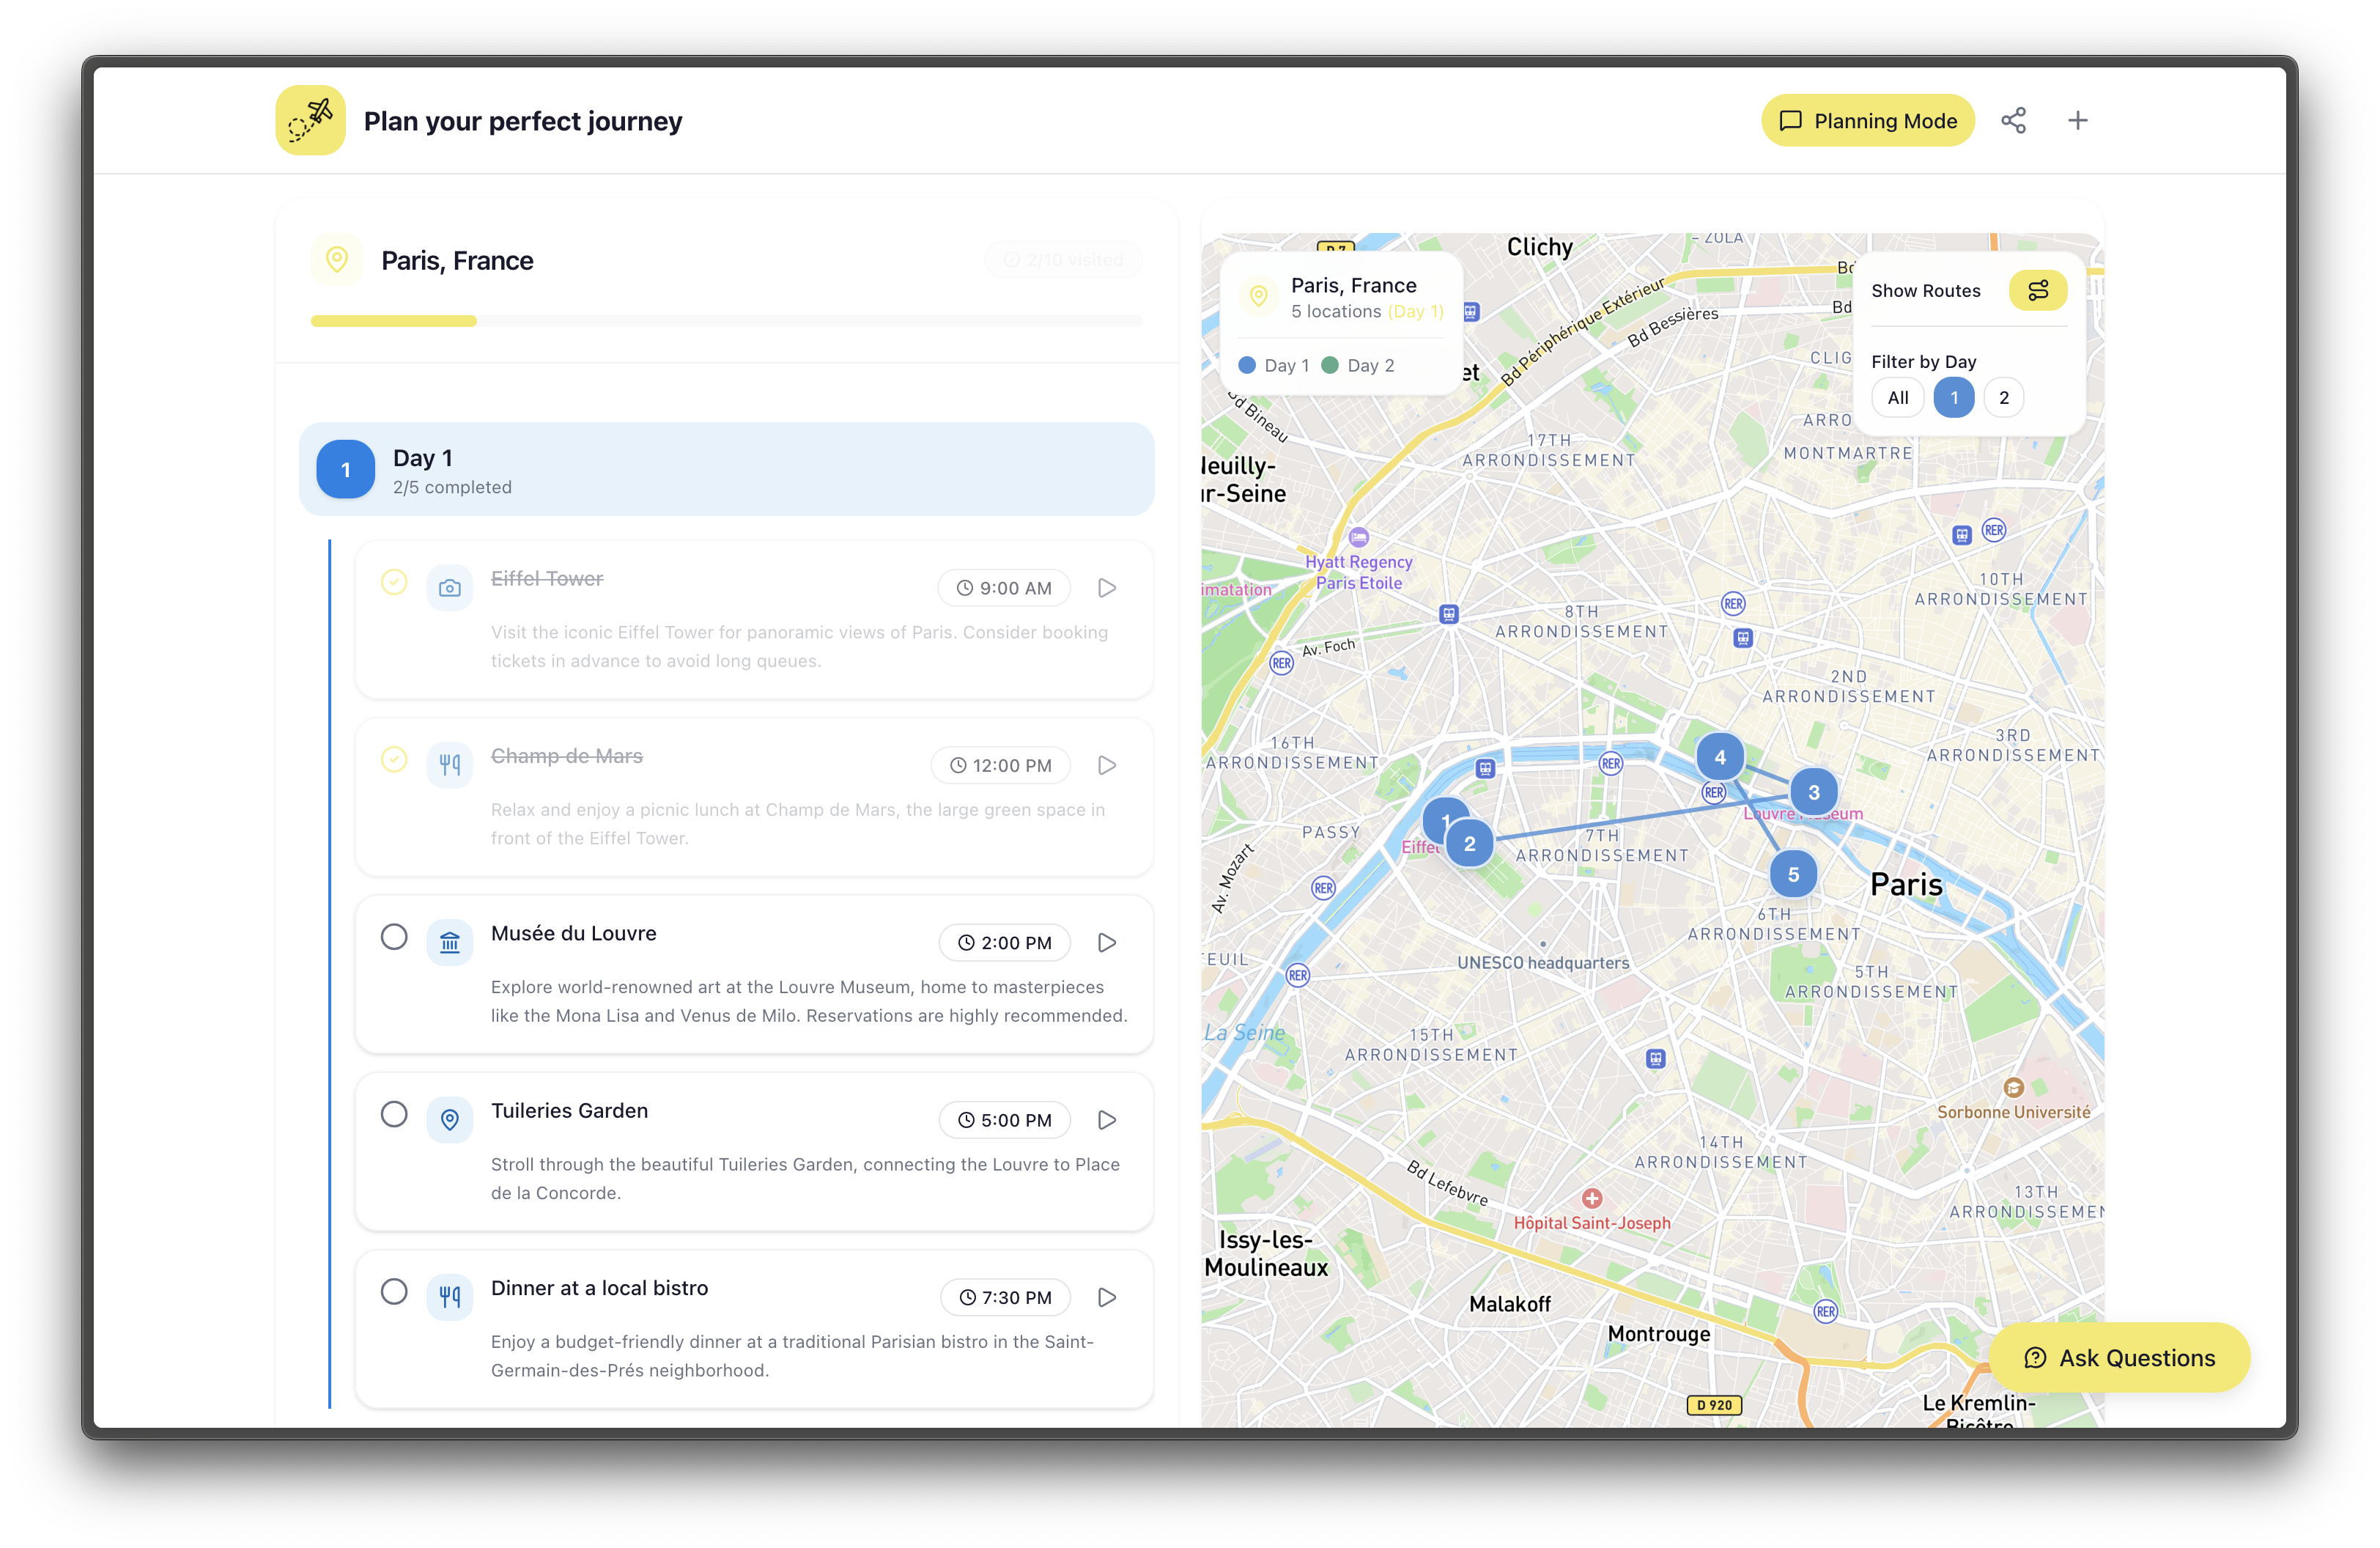Click the 12:00 PM time pill
The width and height of the screenshot is (2380, 1548).
(1000, 765)
